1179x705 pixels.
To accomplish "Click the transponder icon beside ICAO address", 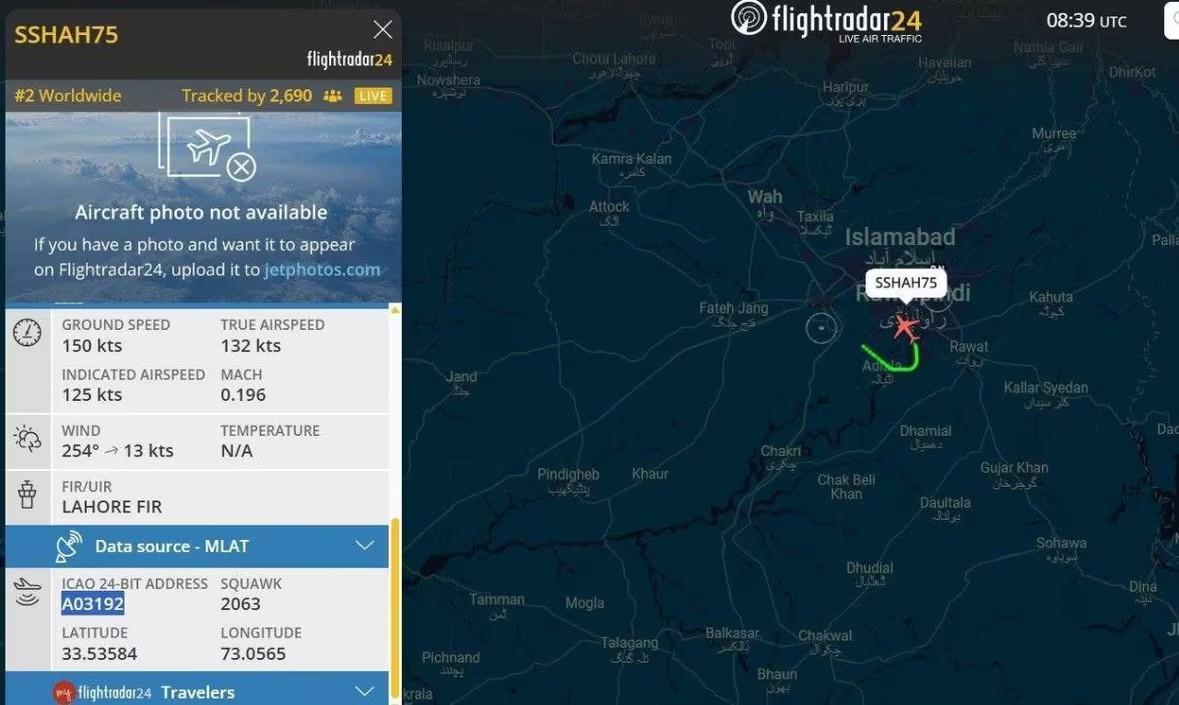I will click(x=27, y=592).
